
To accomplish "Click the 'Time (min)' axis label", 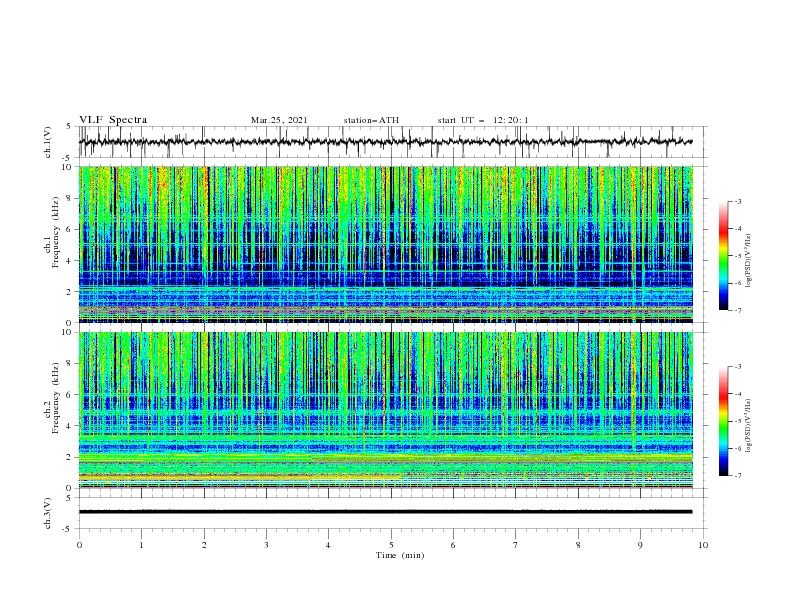I will coord(400,555).
